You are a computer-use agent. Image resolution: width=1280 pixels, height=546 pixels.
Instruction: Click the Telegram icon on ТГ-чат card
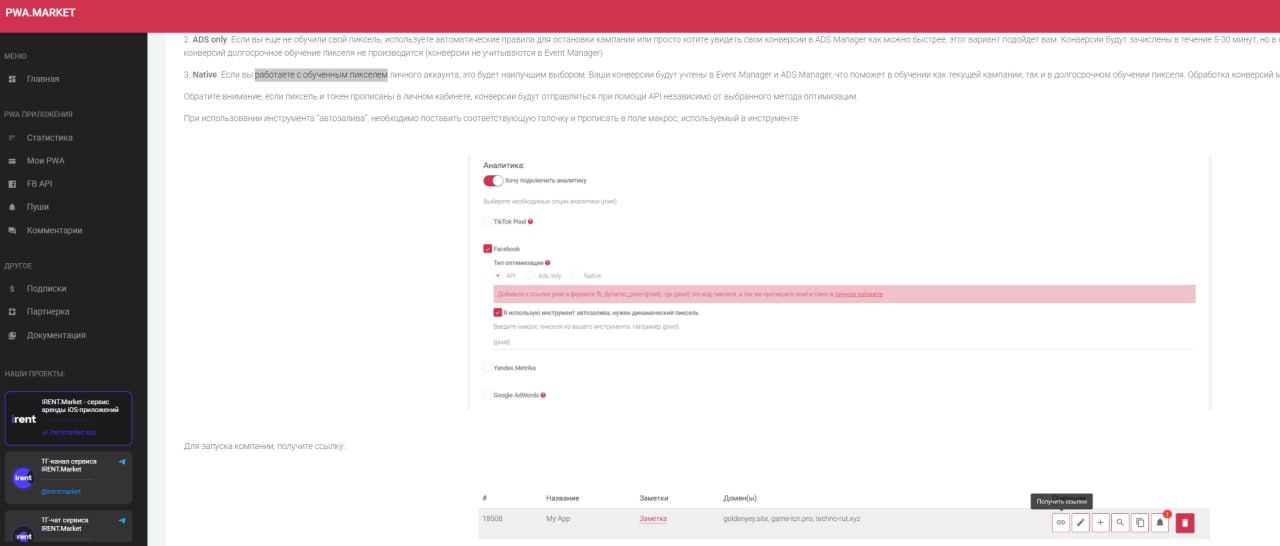122,520
